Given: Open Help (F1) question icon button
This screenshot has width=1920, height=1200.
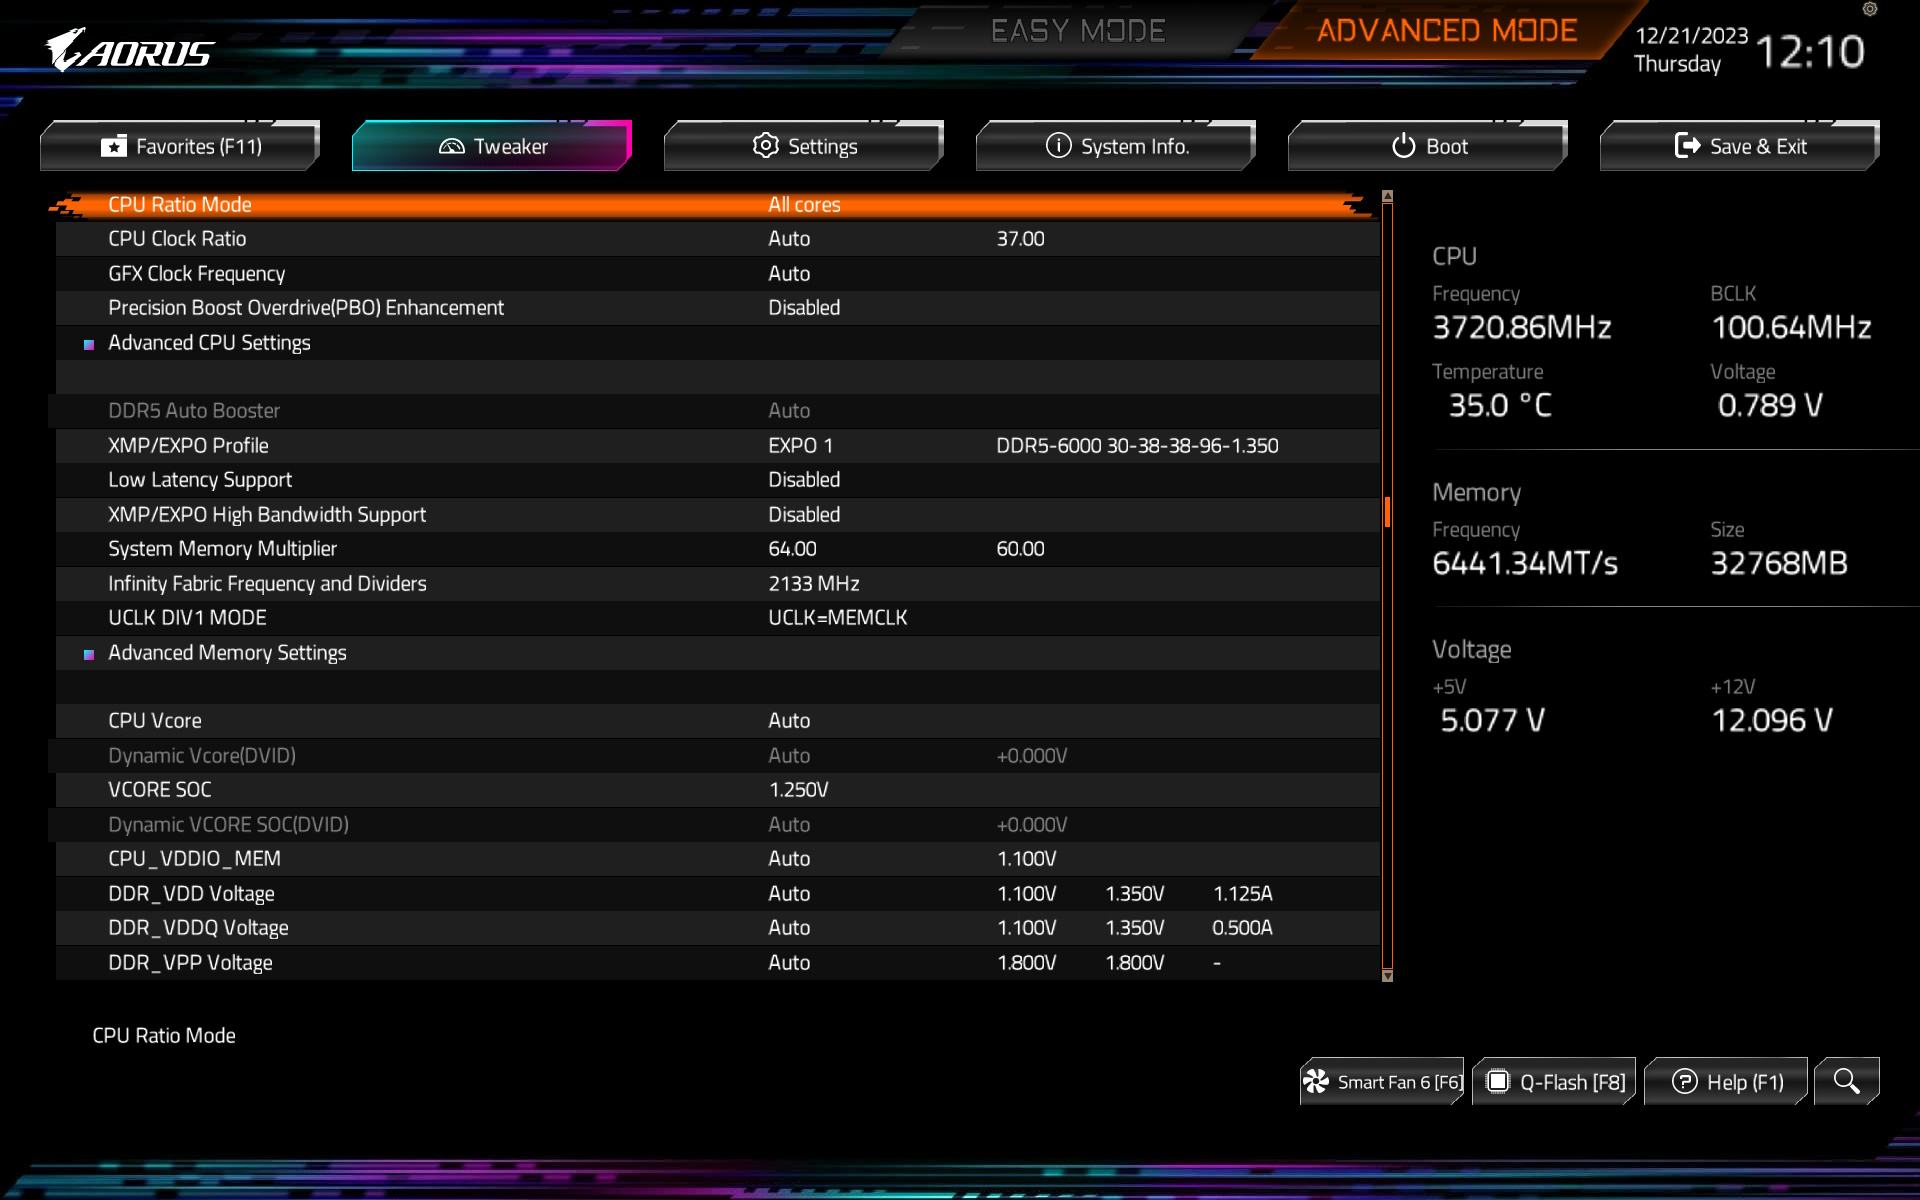Looking at the screenshot, I should click(x=1726, y=1082).
